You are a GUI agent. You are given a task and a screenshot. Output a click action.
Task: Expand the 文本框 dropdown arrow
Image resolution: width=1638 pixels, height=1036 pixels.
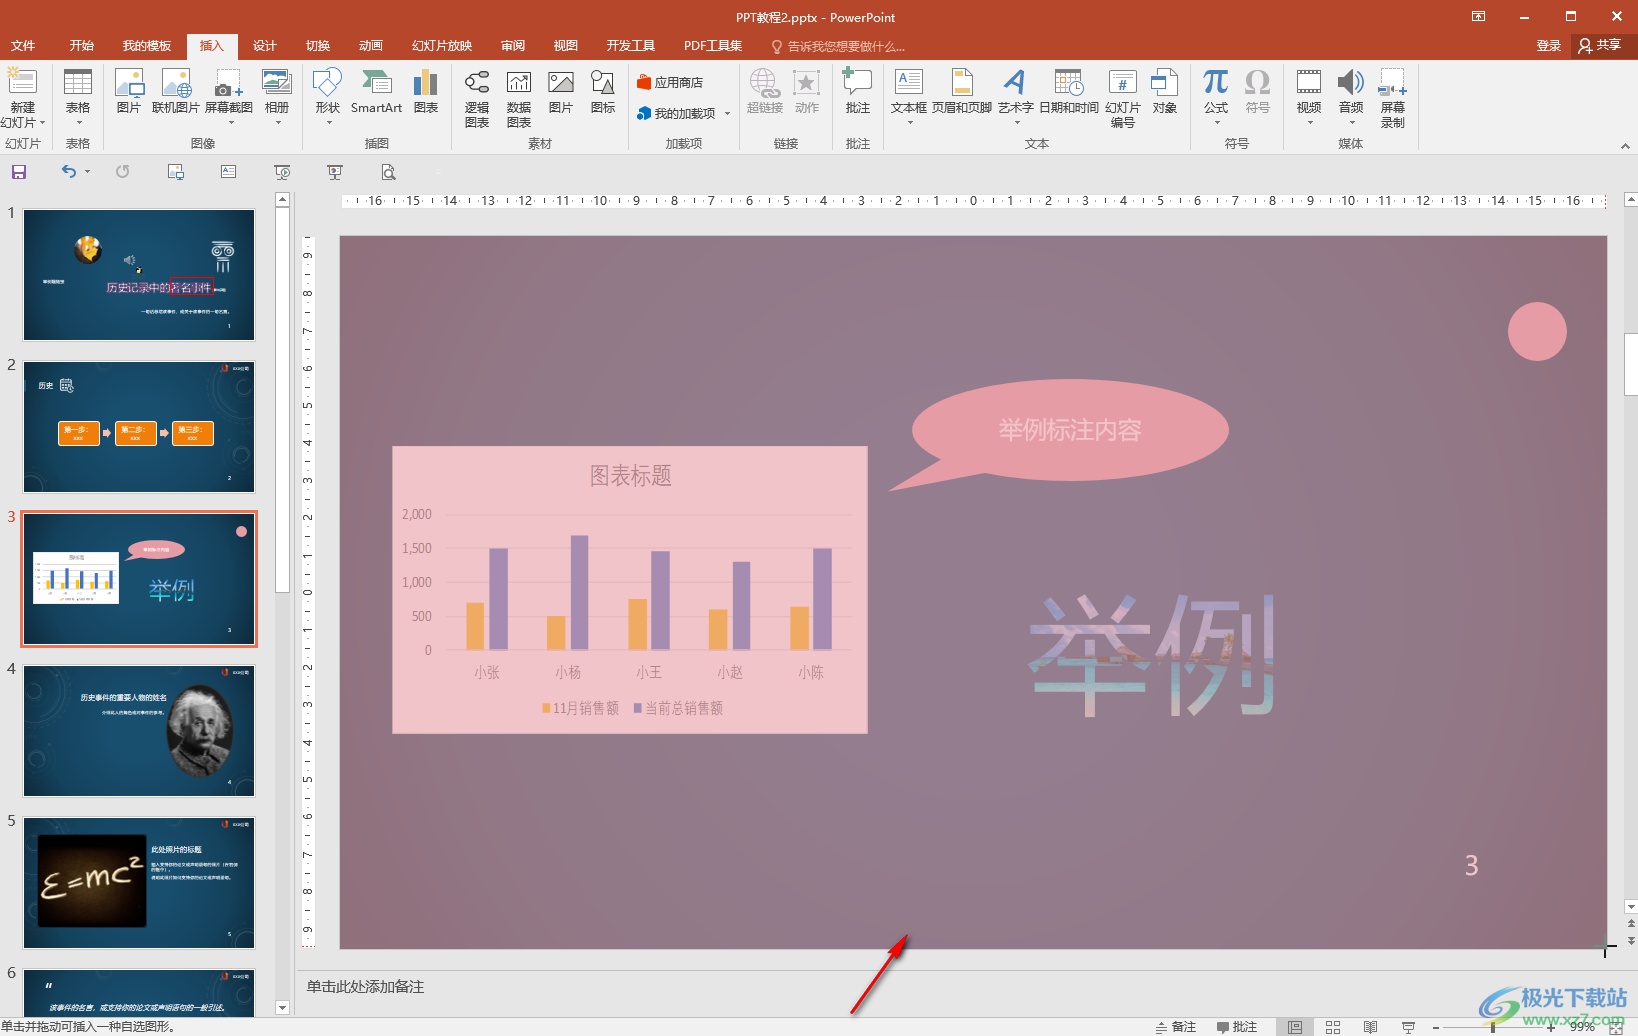[909, 123]
